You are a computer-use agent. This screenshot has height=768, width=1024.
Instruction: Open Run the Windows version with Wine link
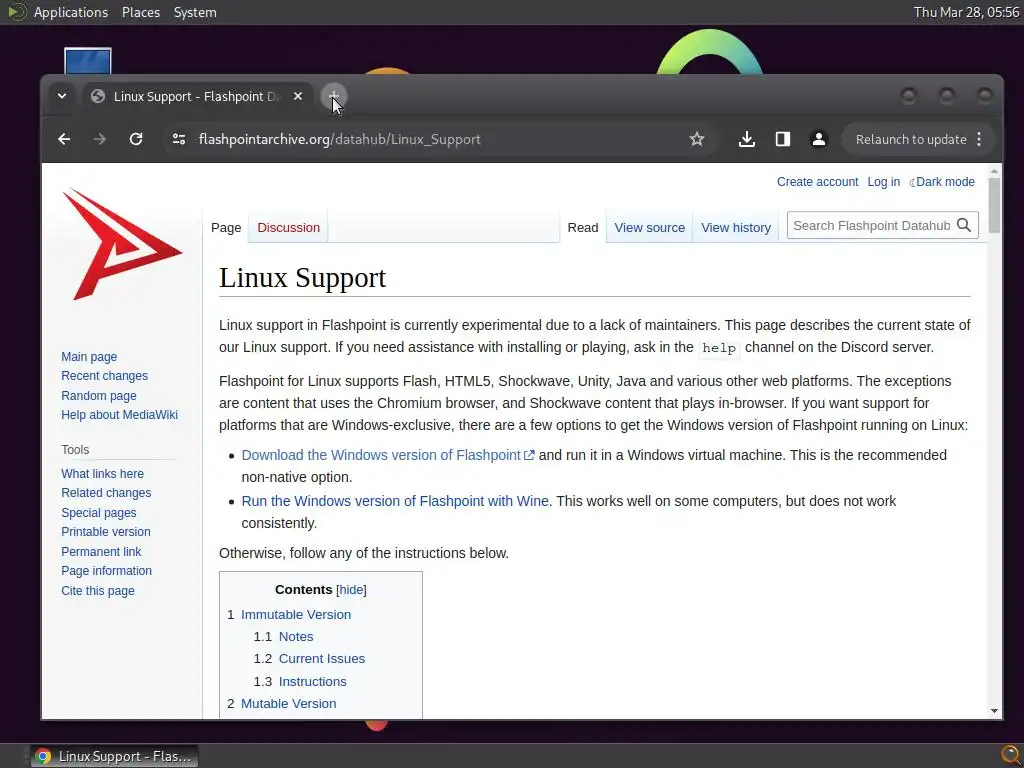tap(395, 501)
